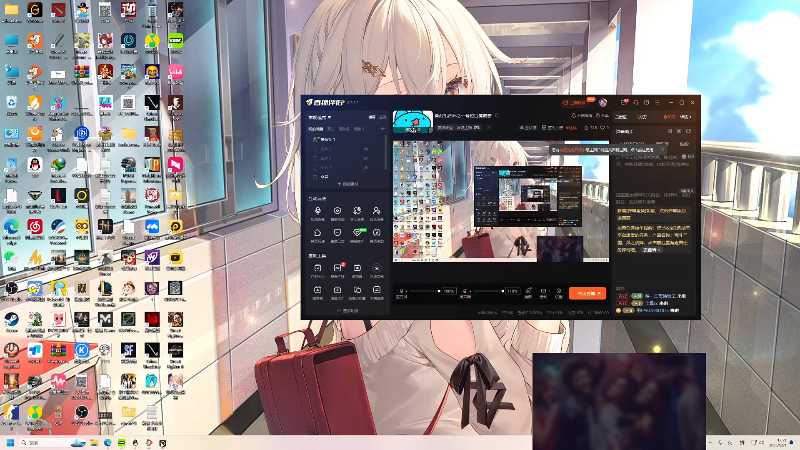The width and height of the screenshot is (800, 450).
Task: Open the QQ penguin taskbar icon
Action: pyautogui.click(x=135, y=443)
